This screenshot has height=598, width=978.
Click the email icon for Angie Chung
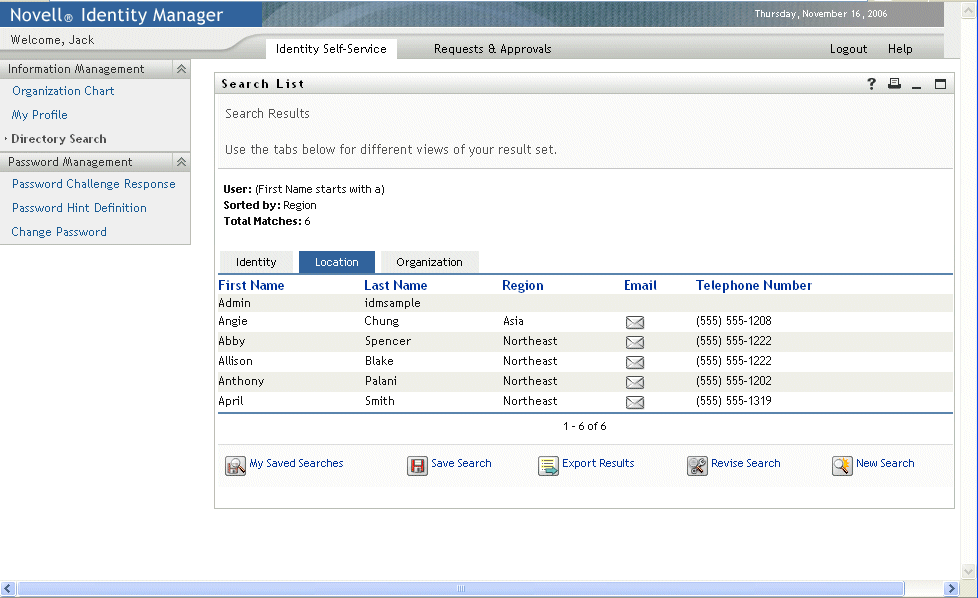tap(634, 322)
